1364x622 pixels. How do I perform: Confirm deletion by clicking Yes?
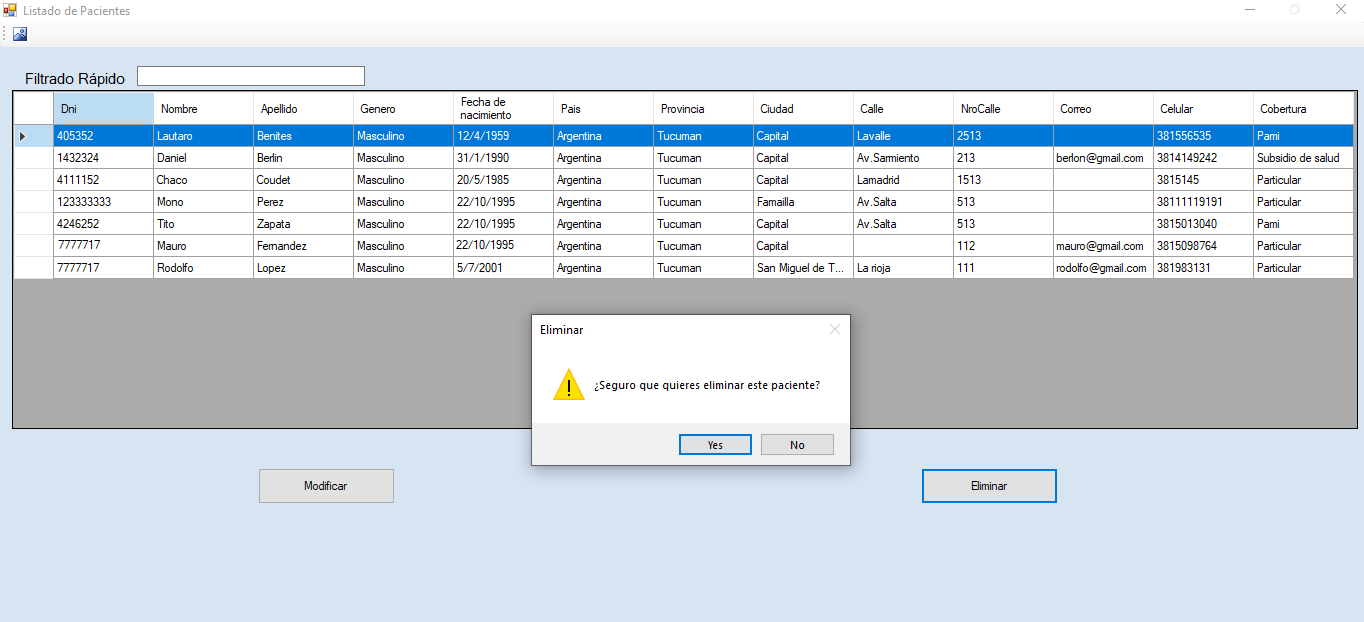click(x=715, y=445)
